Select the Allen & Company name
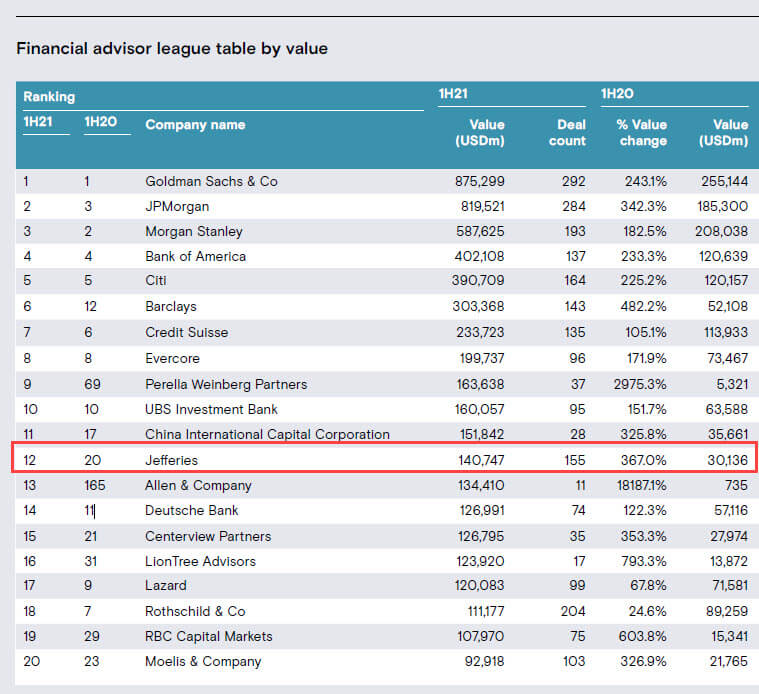 point(198,485)
